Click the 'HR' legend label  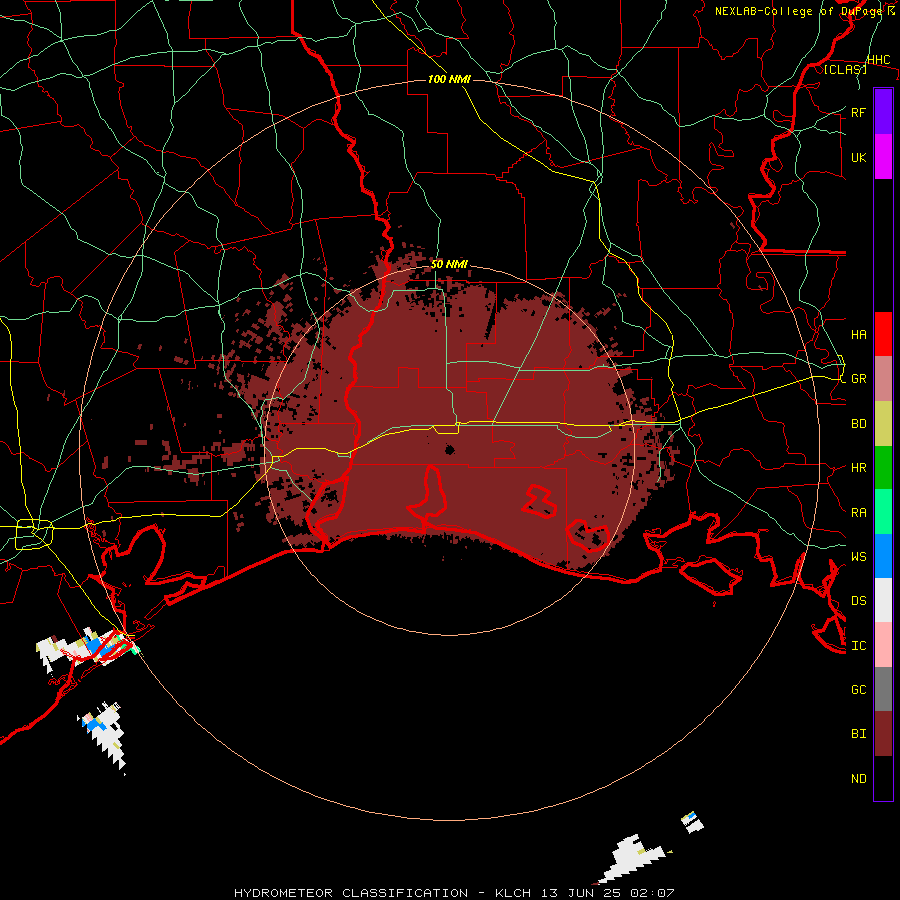[x=858, y=468]
